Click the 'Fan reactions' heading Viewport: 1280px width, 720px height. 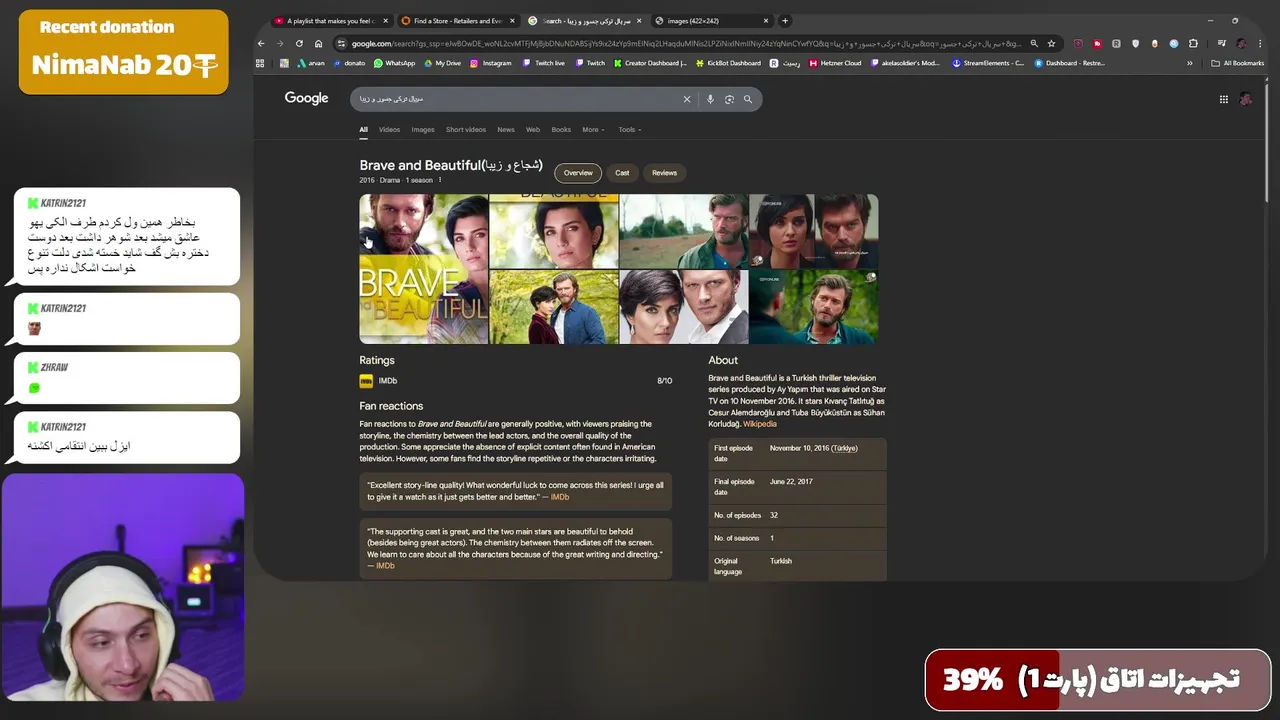point(391,406)
